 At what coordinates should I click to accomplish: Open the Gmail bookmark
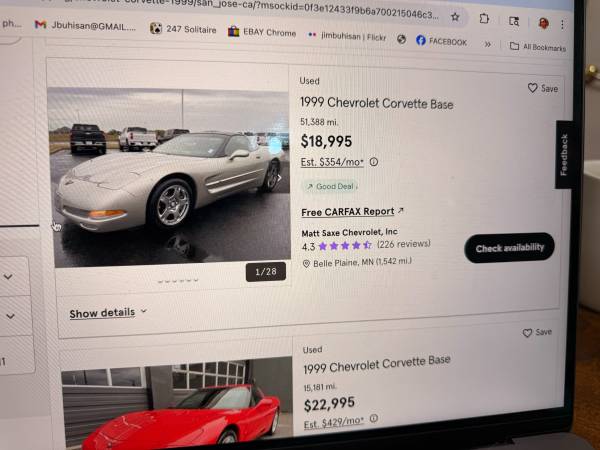pyautogui.click(x=85, y=26)
